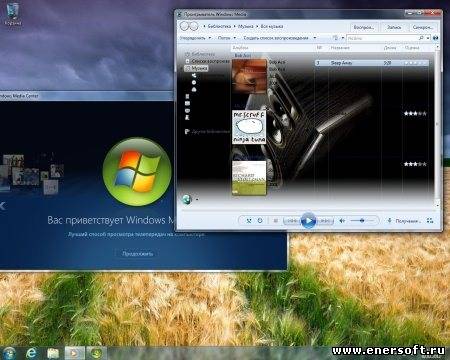Open the Запись tab

point(394,27)
